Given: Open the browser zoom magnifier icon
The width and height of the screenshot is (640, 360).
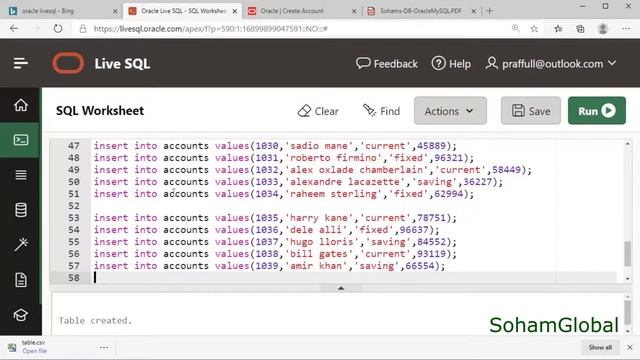Looking at the screenshot, I should (516, 28).
